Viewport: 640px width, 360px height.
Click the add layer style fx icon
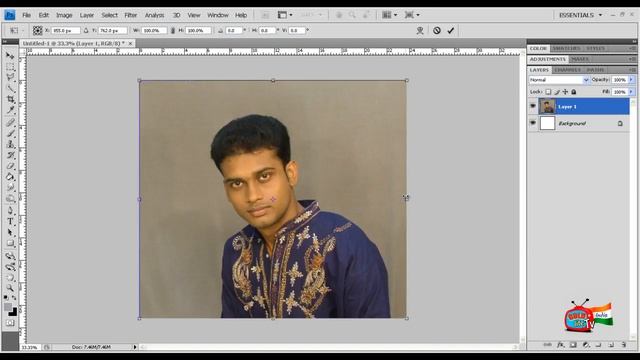(560, 345)
